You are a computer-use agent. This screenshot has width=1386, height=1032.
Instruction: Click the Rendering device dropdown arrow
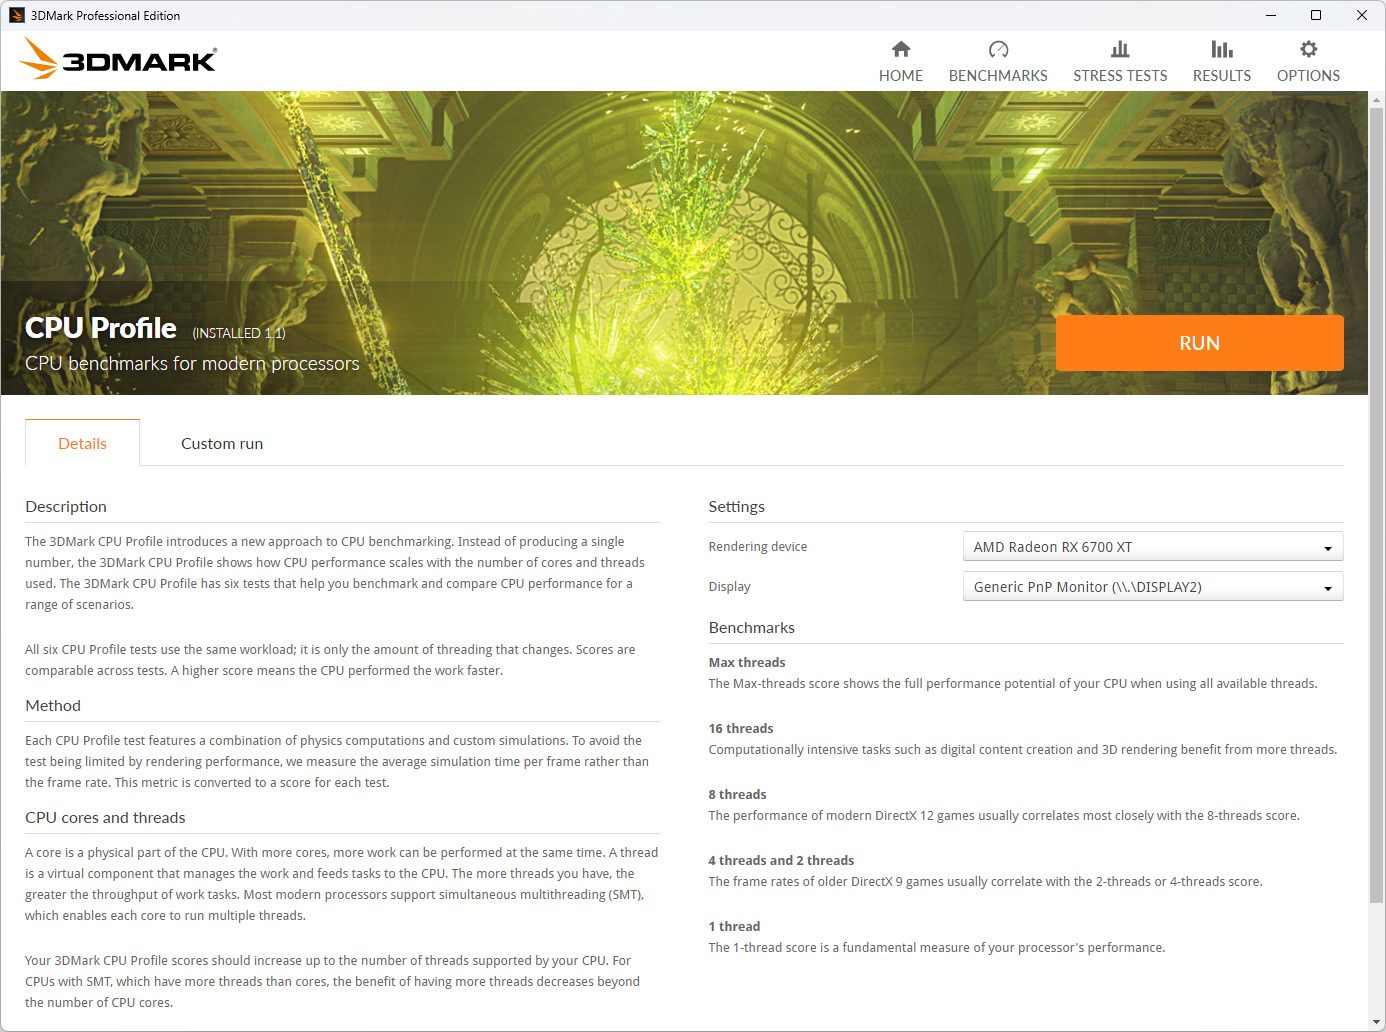tap(1327, 548)
